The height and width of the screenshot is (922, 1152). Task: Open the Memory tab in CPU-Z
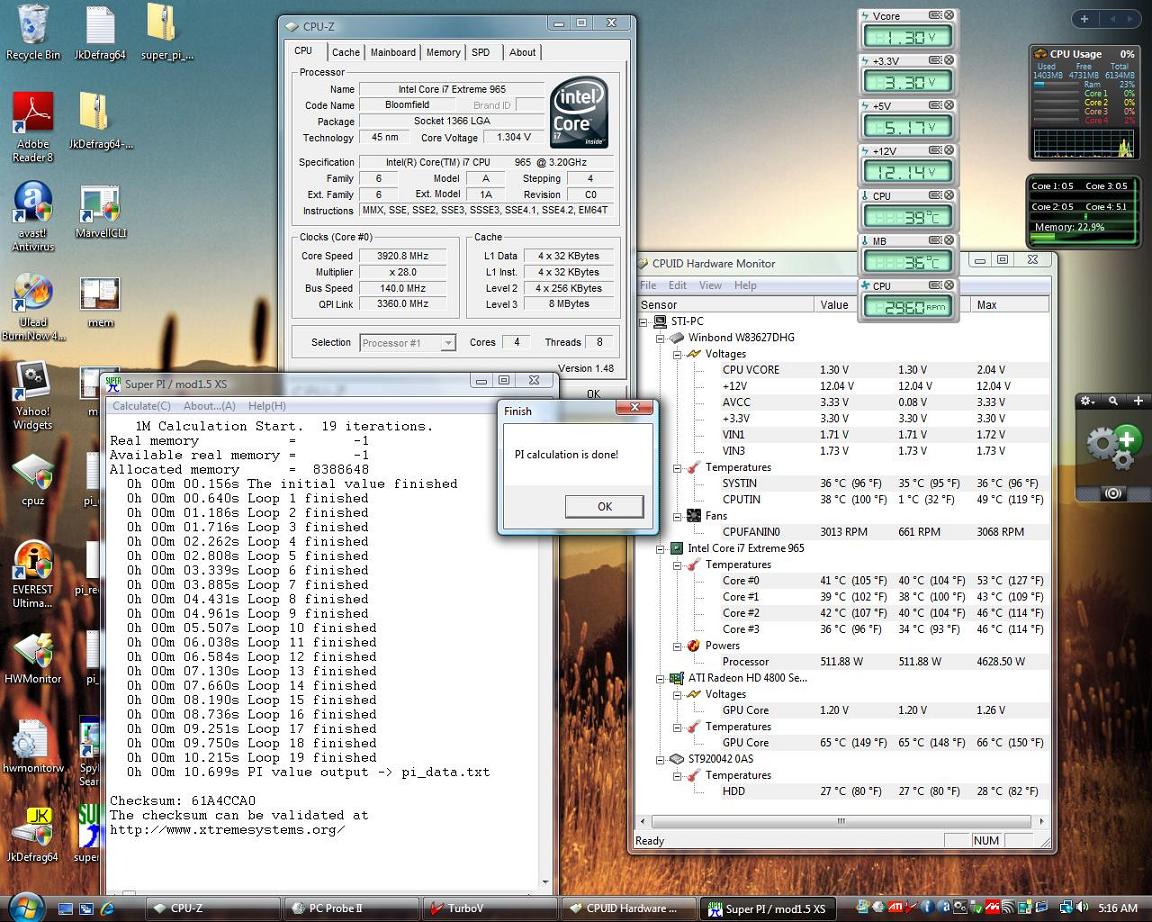point(443,52)
